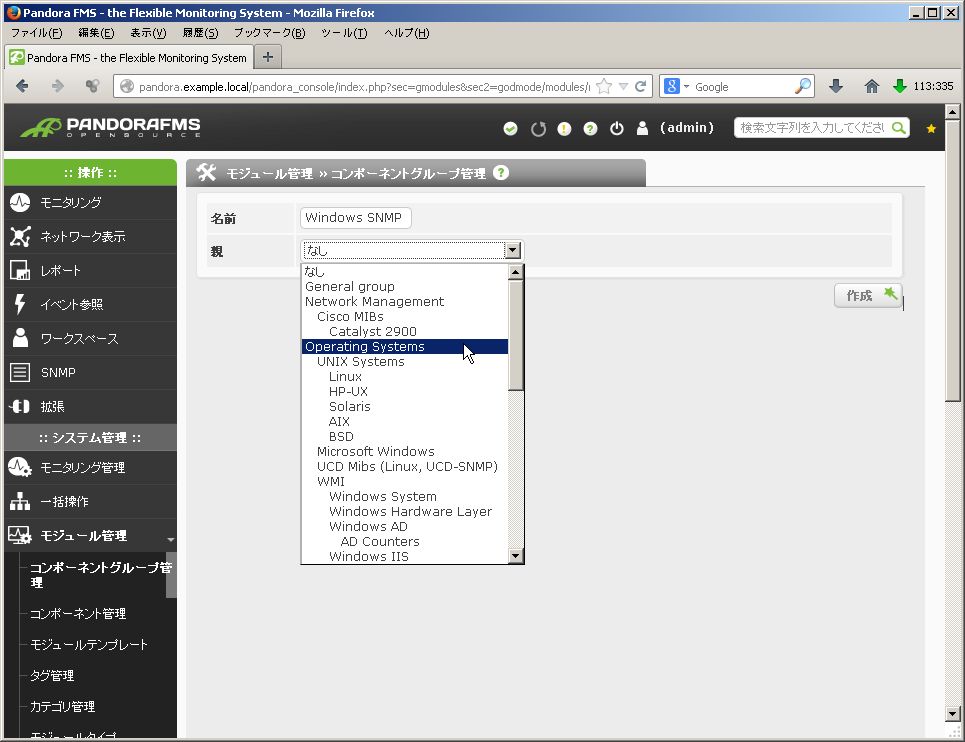
Task: Open モニタリング menu in sidebar
Action: tap(90, 202)
